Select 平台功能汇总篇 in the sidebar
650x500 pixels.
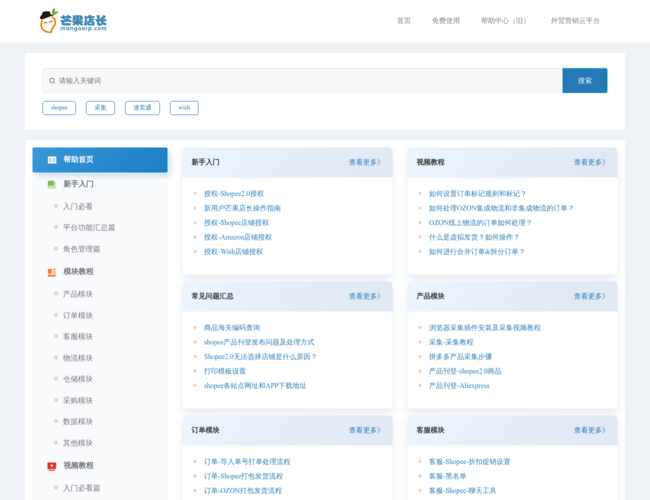pos(89,228)
